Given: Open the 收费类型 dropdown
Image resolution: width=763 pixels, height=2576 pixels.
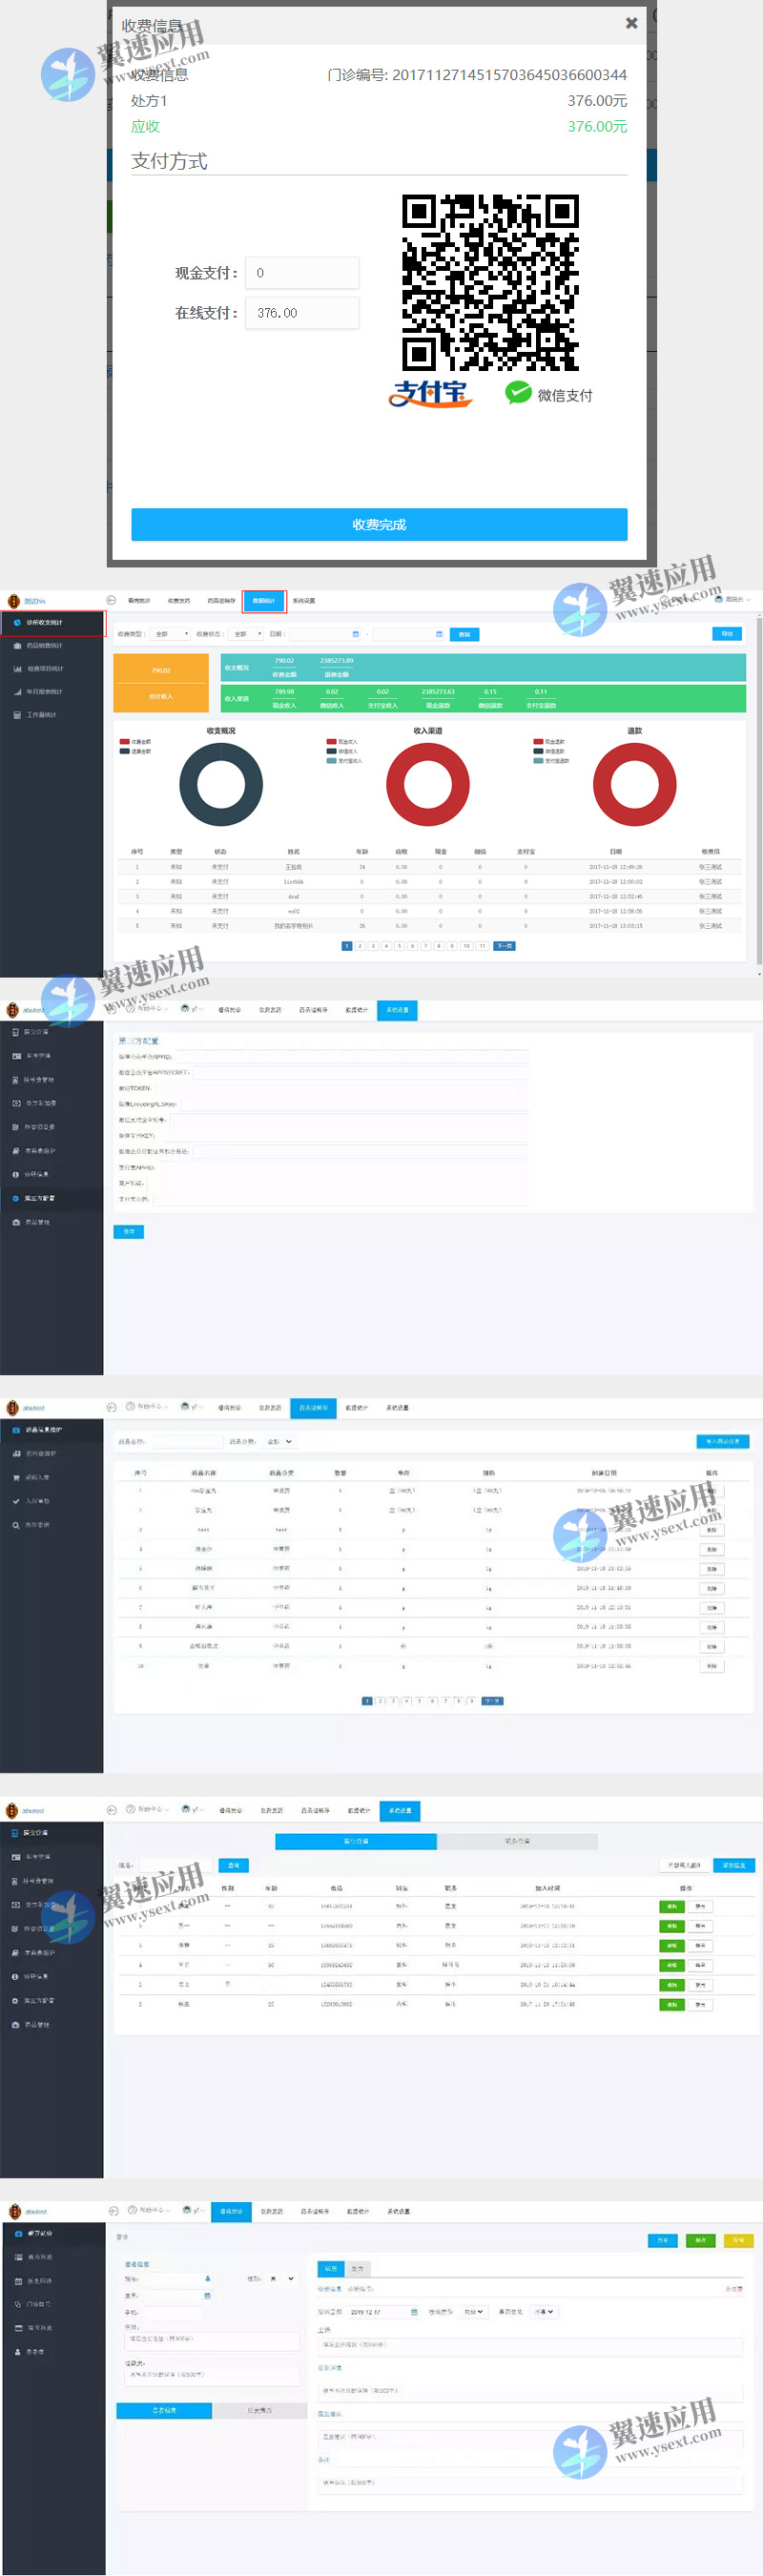Looking at the screenshot, I should (x=171, y=634).
